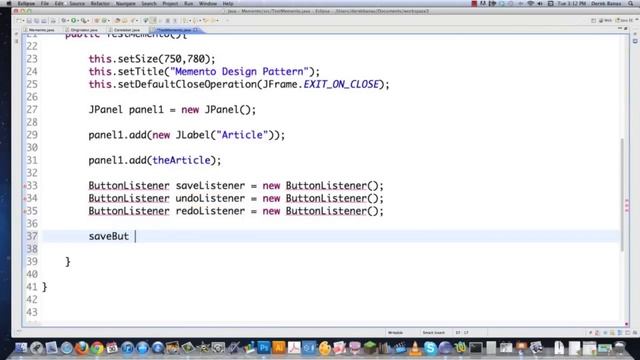640x360 pixels.
Task: Click the error marker on line 35
Action: tap(24, 211)
